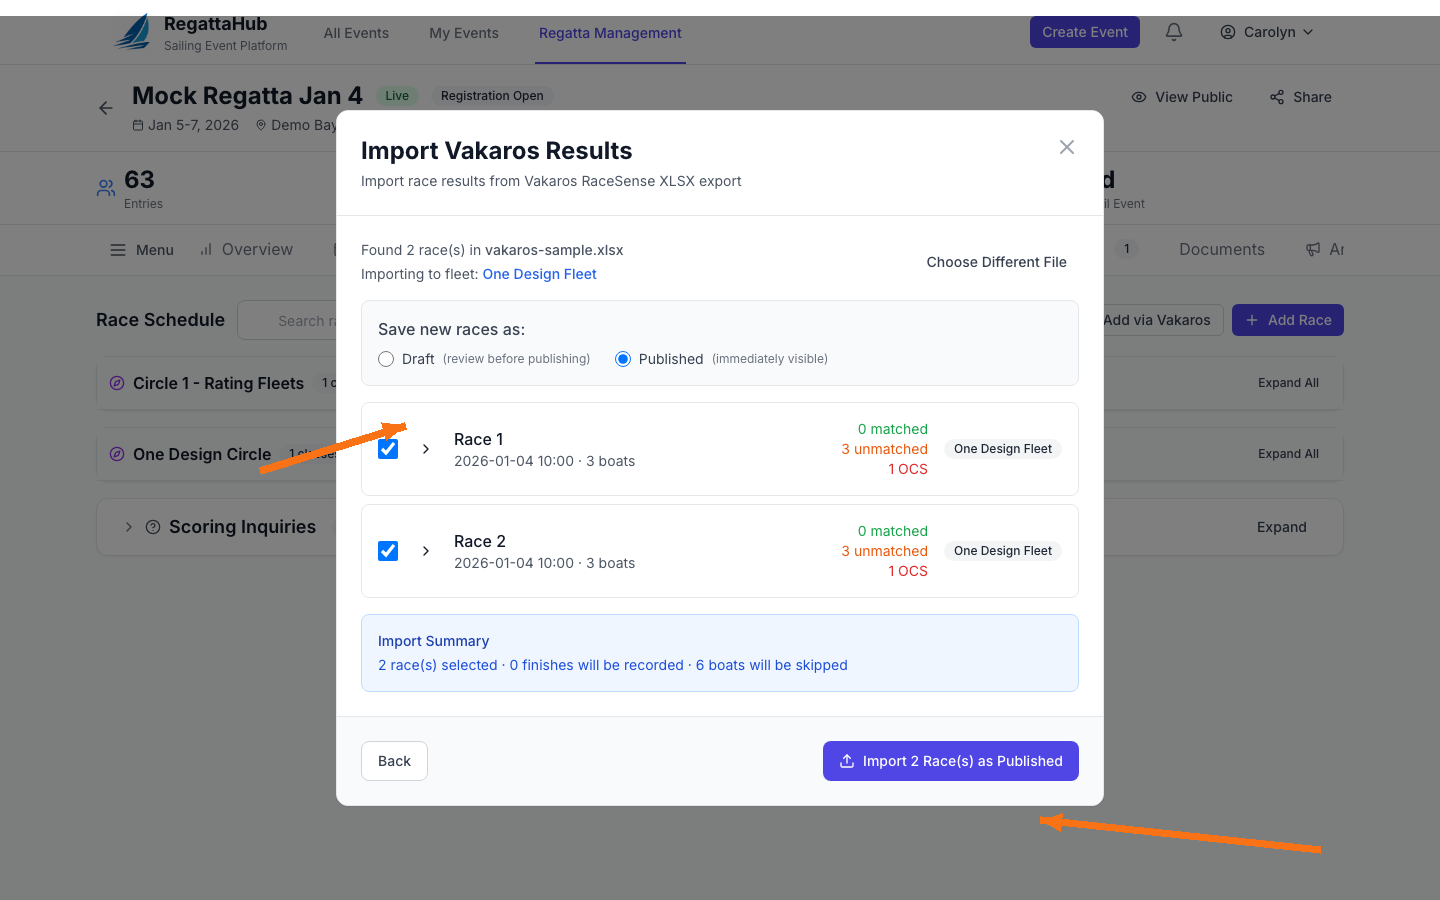The width and height of the screenshot is (1440, 900).
Task: Expand Race 2 details chevron
Action: 426,551
